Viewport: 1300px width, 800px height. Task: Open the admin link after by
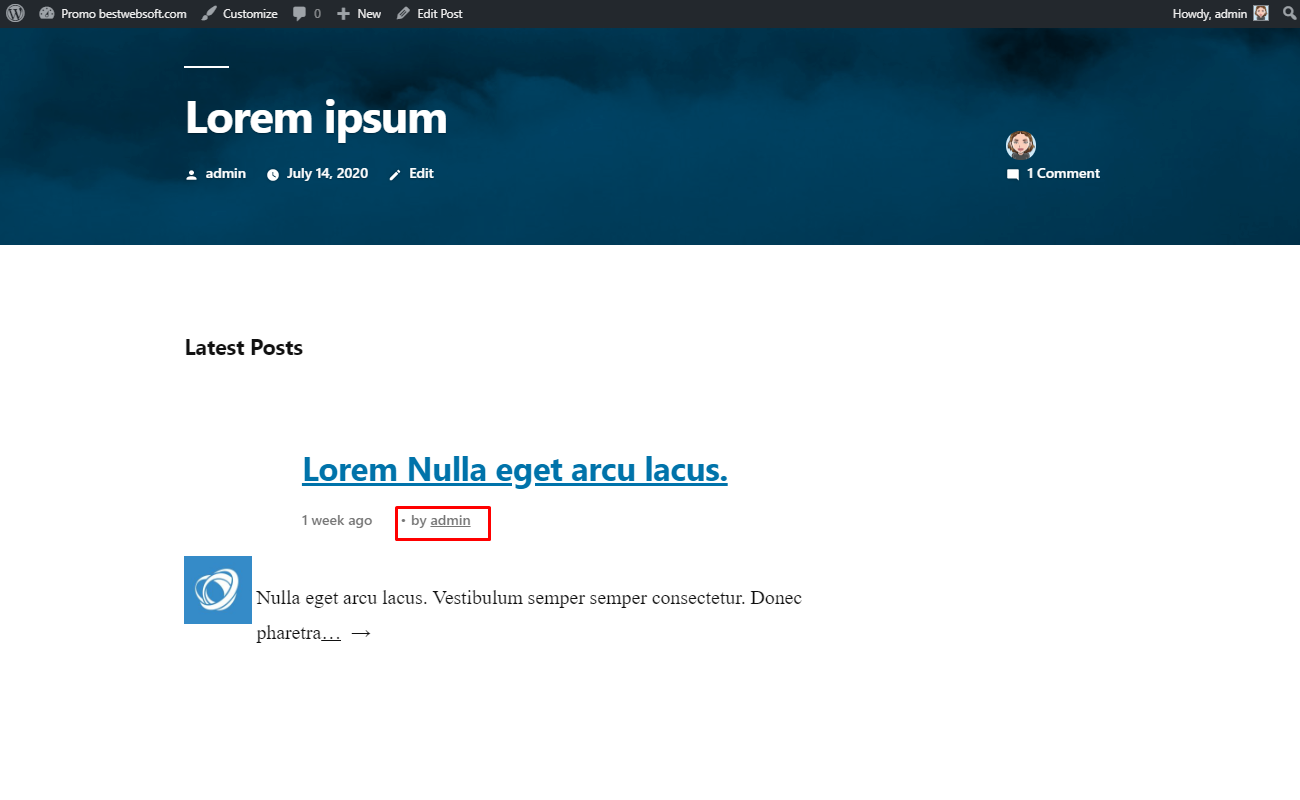(450, 520)
